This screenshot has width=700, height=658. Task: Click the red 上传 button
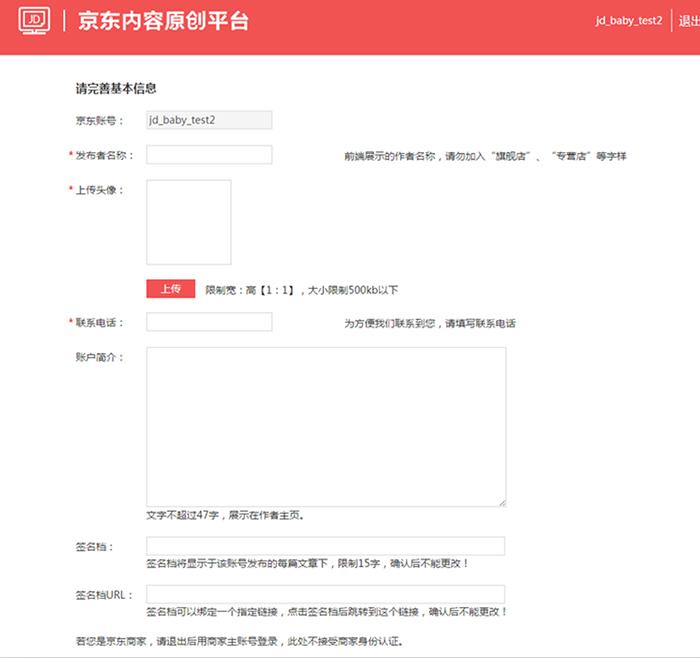(171, 289)
